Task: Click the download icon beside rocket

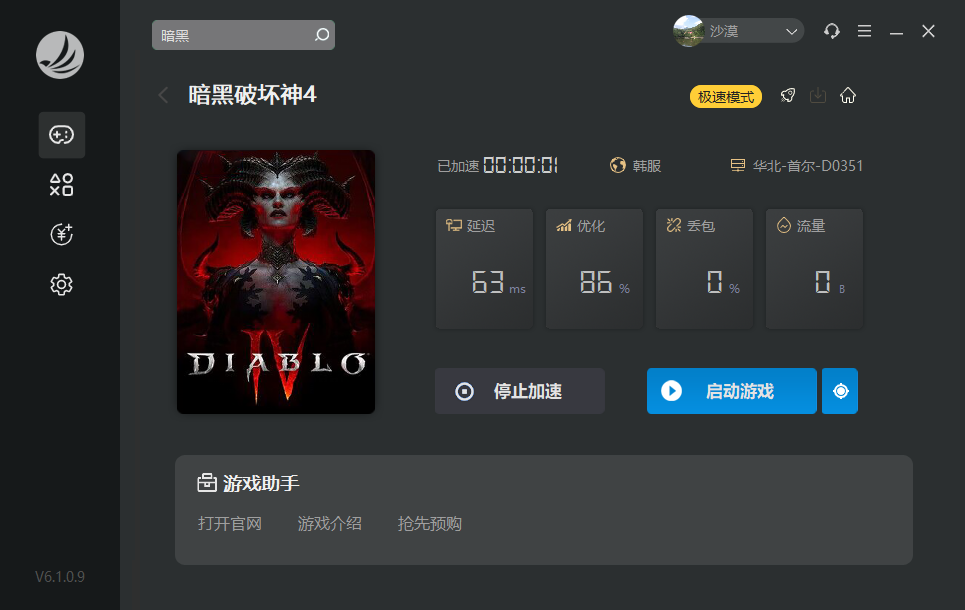Action: pyautogui.click(x=818, y=96)
